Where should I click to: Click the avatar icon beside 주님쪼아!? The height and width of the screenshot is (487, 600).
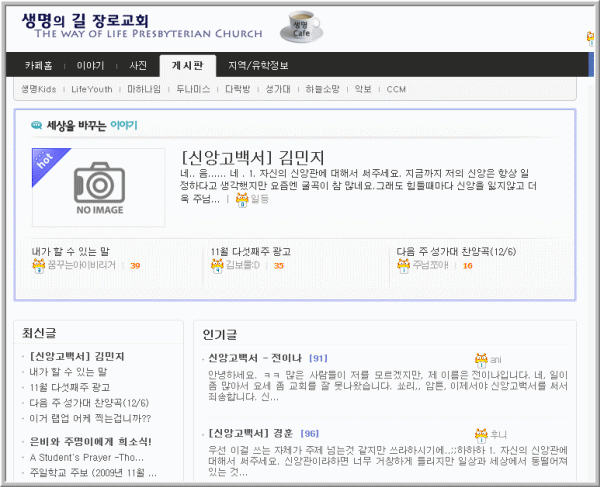(x=403, y=265)
